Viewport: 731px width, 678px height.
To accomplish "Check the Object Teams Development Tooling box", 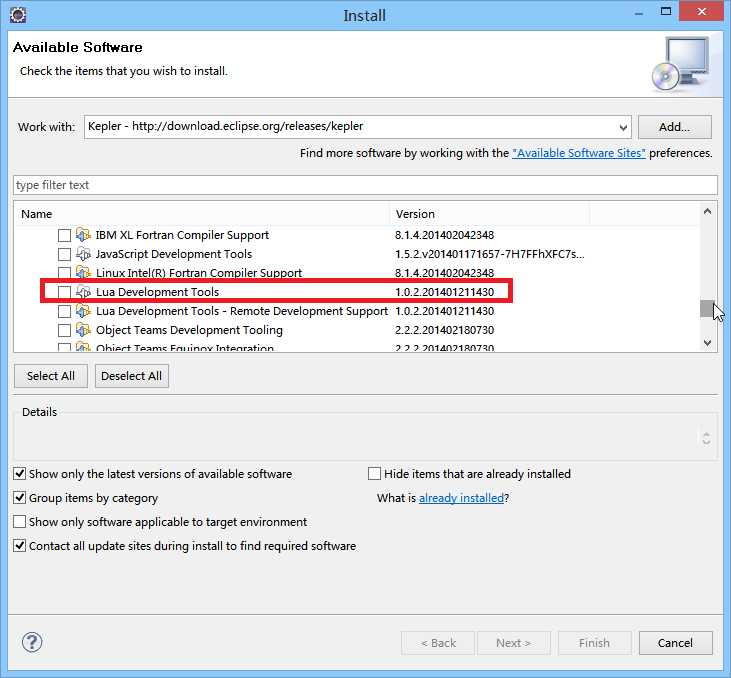I will (x=64, y=330).
